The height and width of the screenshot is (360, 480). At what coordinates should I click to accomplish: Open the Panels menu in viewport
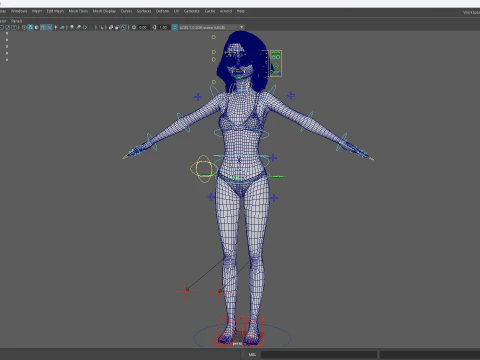16,21
